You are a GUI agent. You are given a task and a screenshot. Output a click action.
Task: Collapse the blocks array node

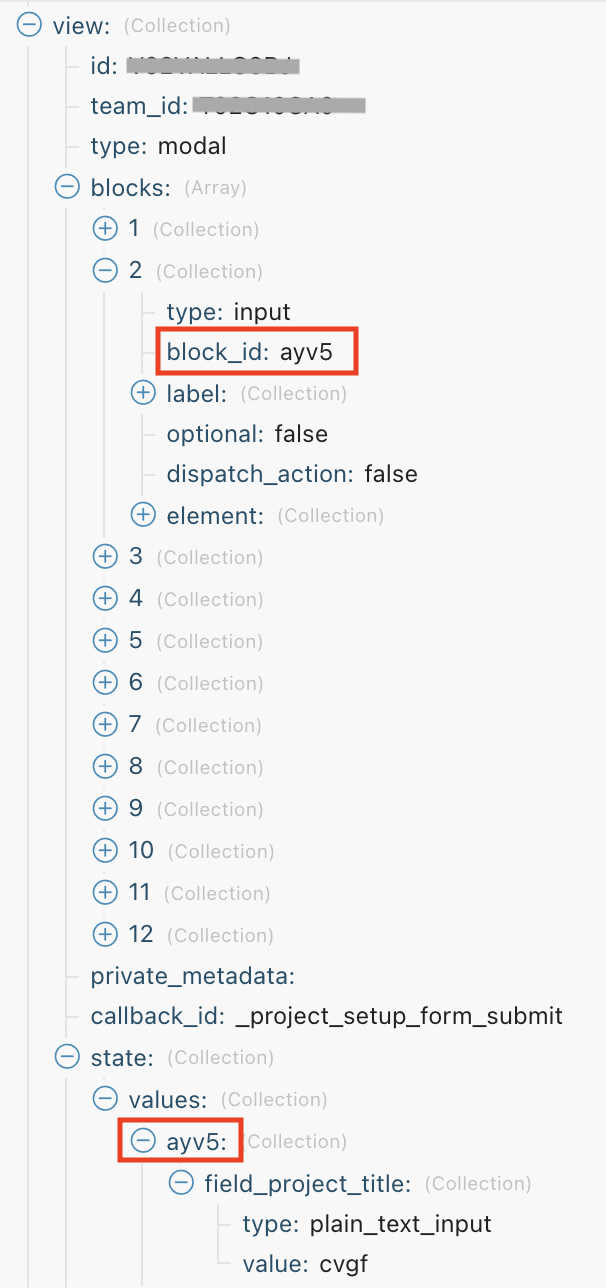click(67, 187)
